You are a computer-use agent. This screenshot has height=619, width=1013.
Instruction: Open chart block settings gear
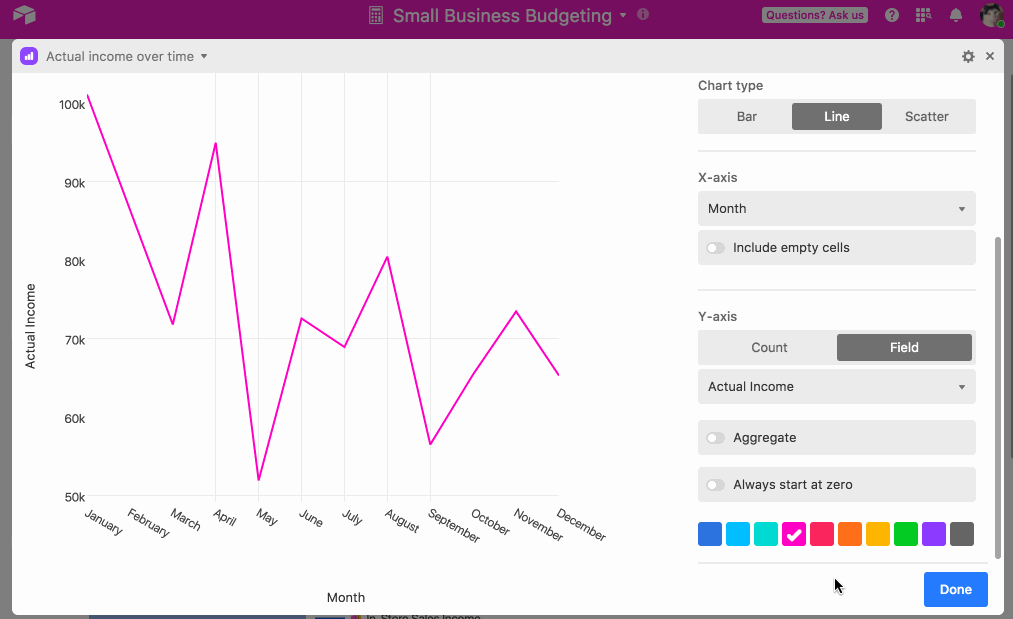(968, 56)
